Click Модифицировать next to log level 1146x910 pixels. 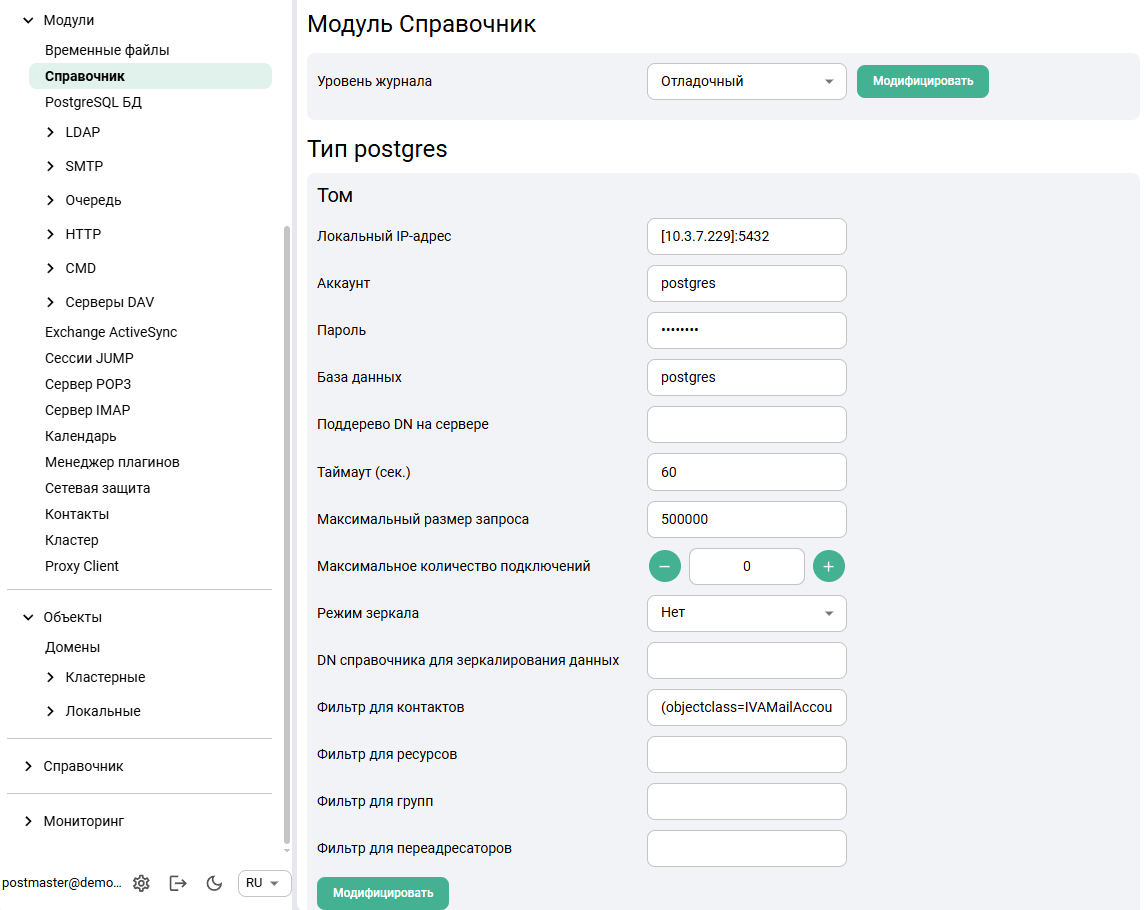tap(922, 82)
